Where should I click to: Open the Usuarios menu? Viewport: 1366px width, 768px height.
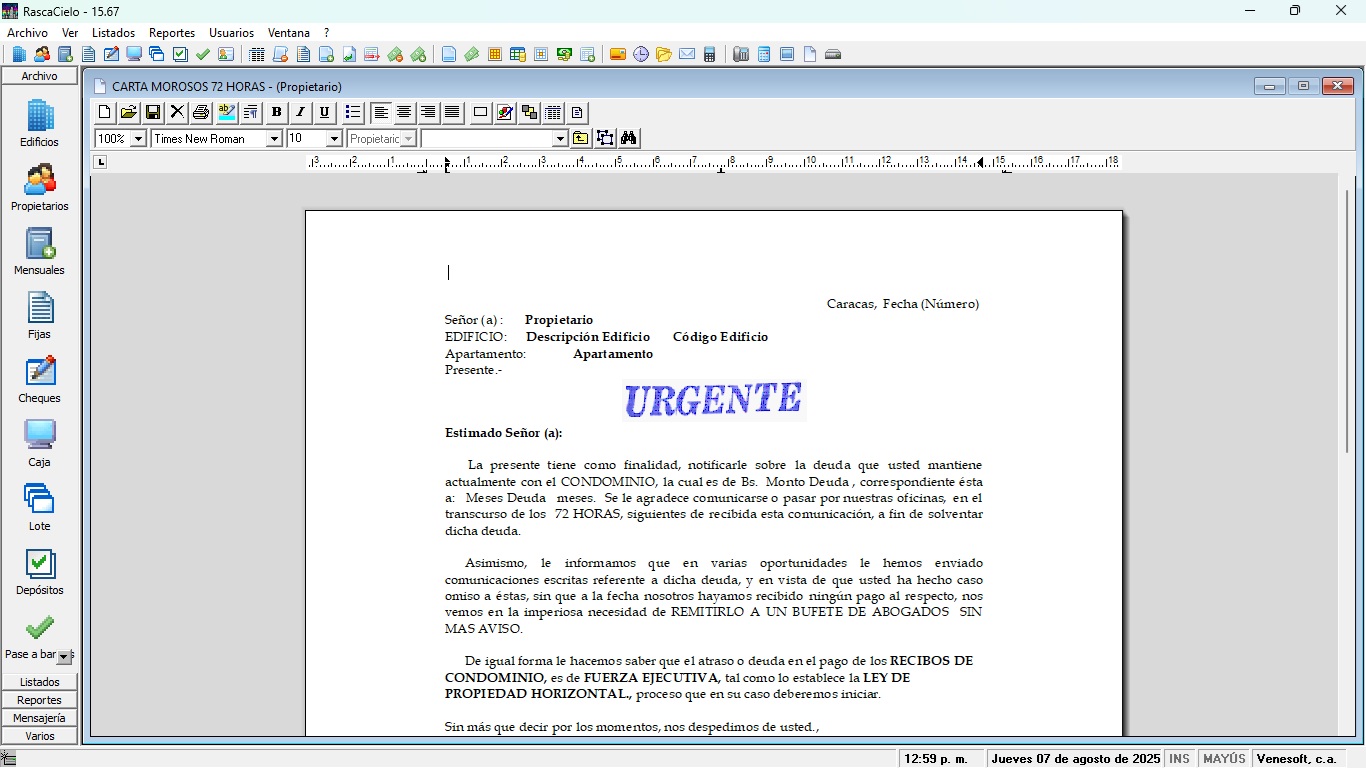point(231,33)
